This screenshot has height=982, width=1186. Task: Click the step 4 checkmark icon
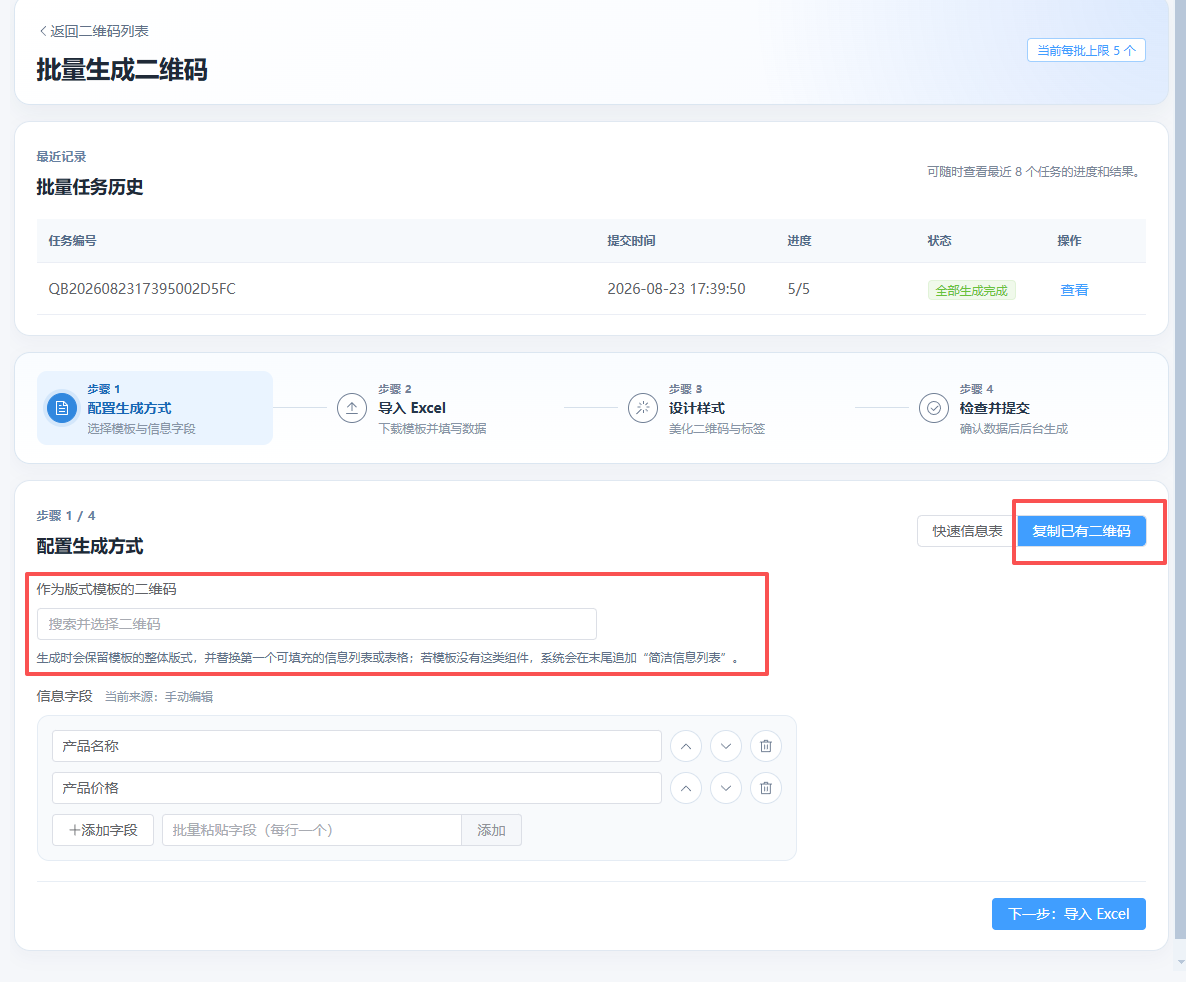click(934, 409)
